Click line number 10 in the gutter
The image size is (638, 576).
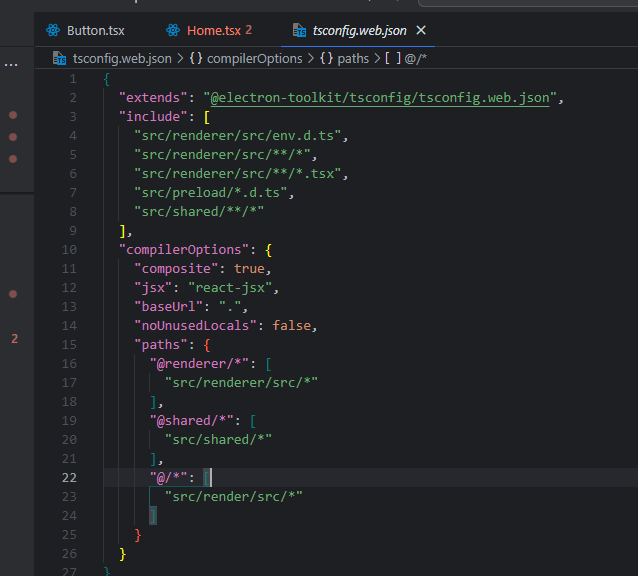[x=69, y=250]
